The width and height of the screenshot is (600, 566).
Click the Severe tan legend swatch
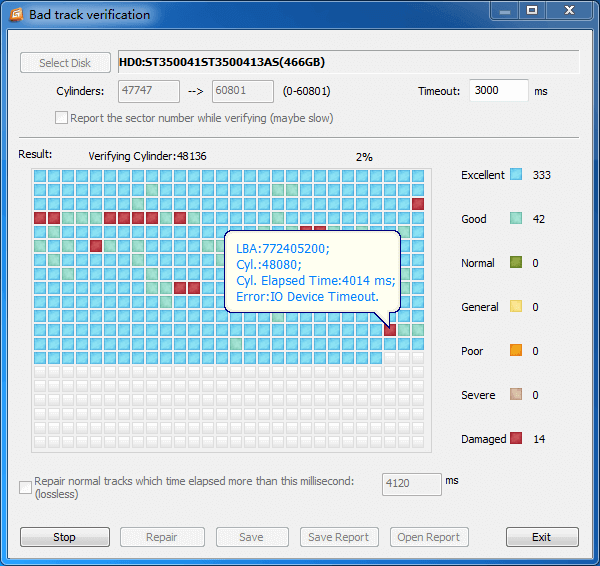click(x=516, y=395)
